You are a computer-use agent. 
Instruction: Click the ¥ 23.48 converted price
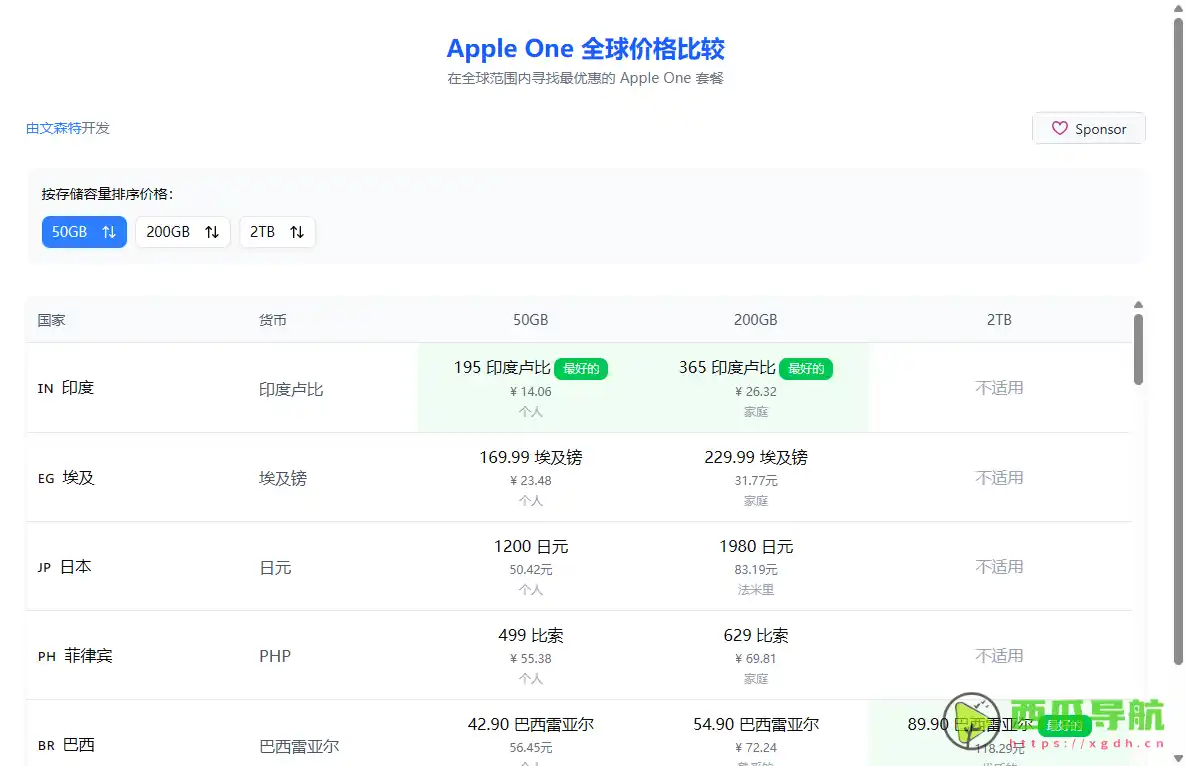pos(530,481)
